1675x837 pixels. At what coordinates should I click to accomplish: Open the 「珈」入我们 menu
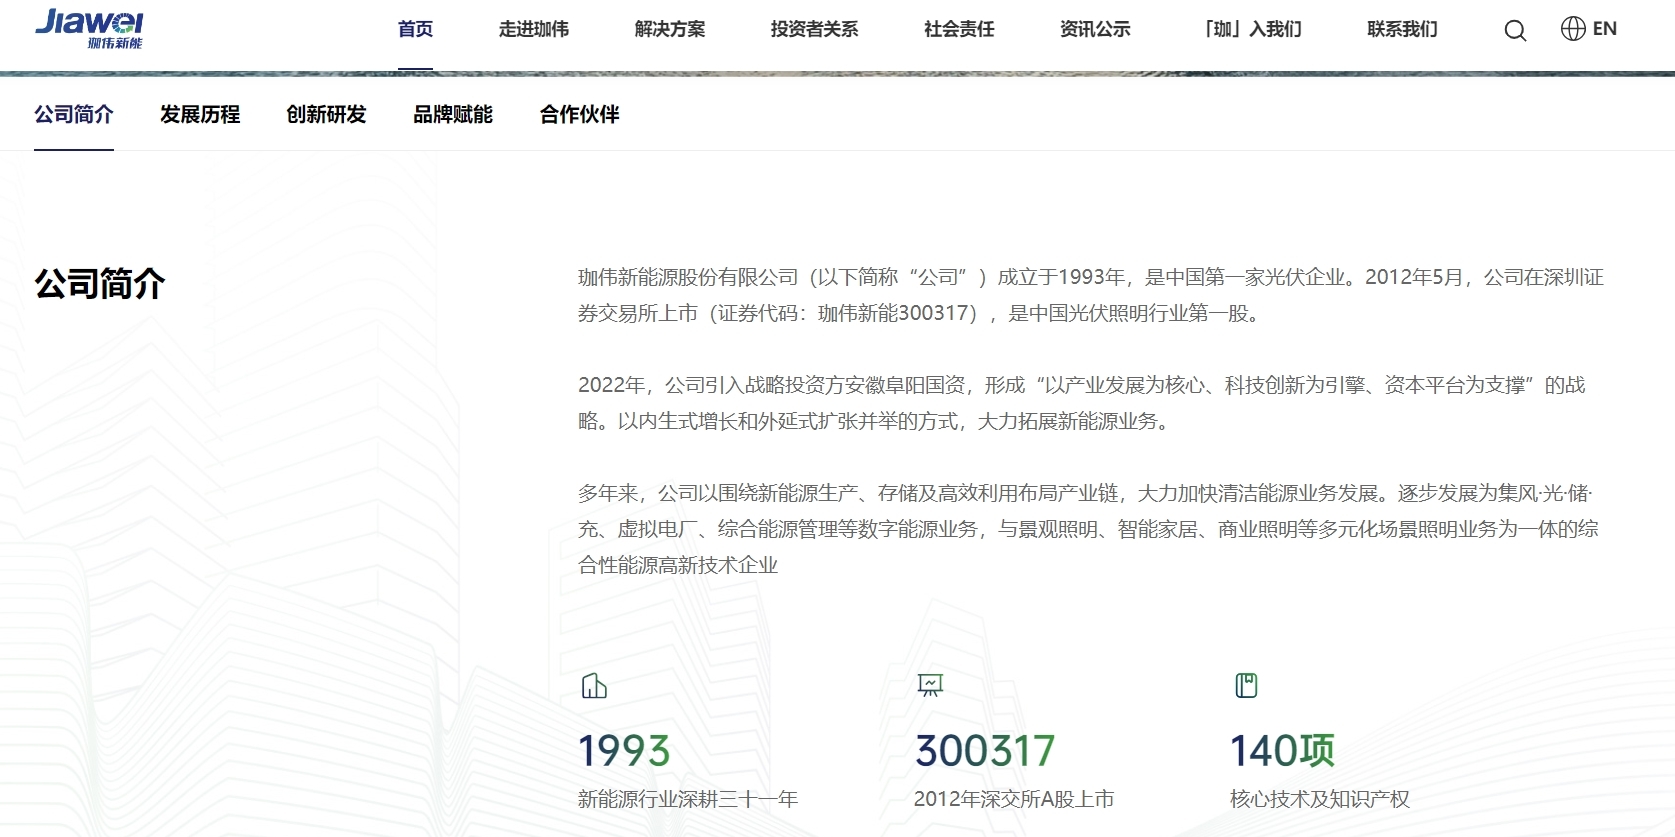1250,29
